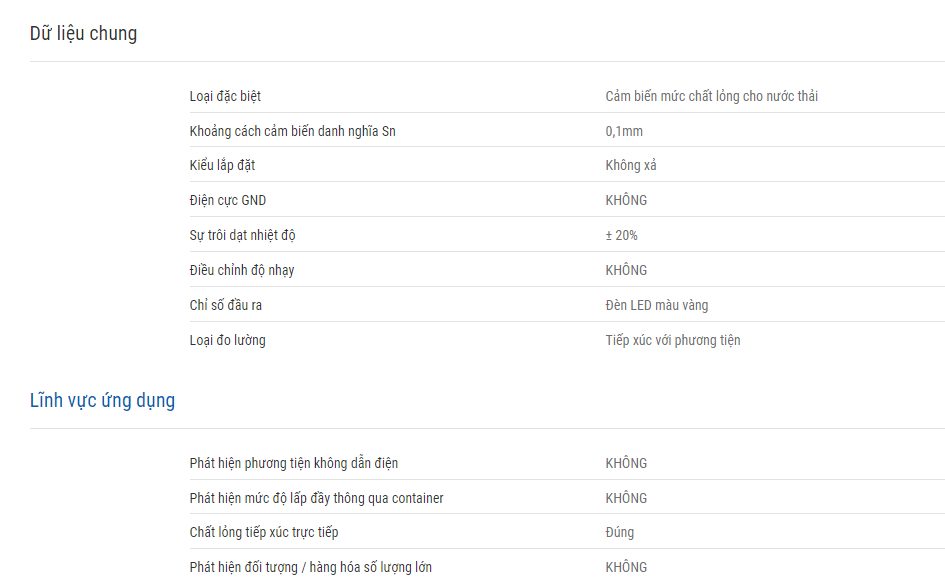The image size is (945, 582).
Task: Select the 'Loại đặc biệt' row label
Action: [225, 96]
